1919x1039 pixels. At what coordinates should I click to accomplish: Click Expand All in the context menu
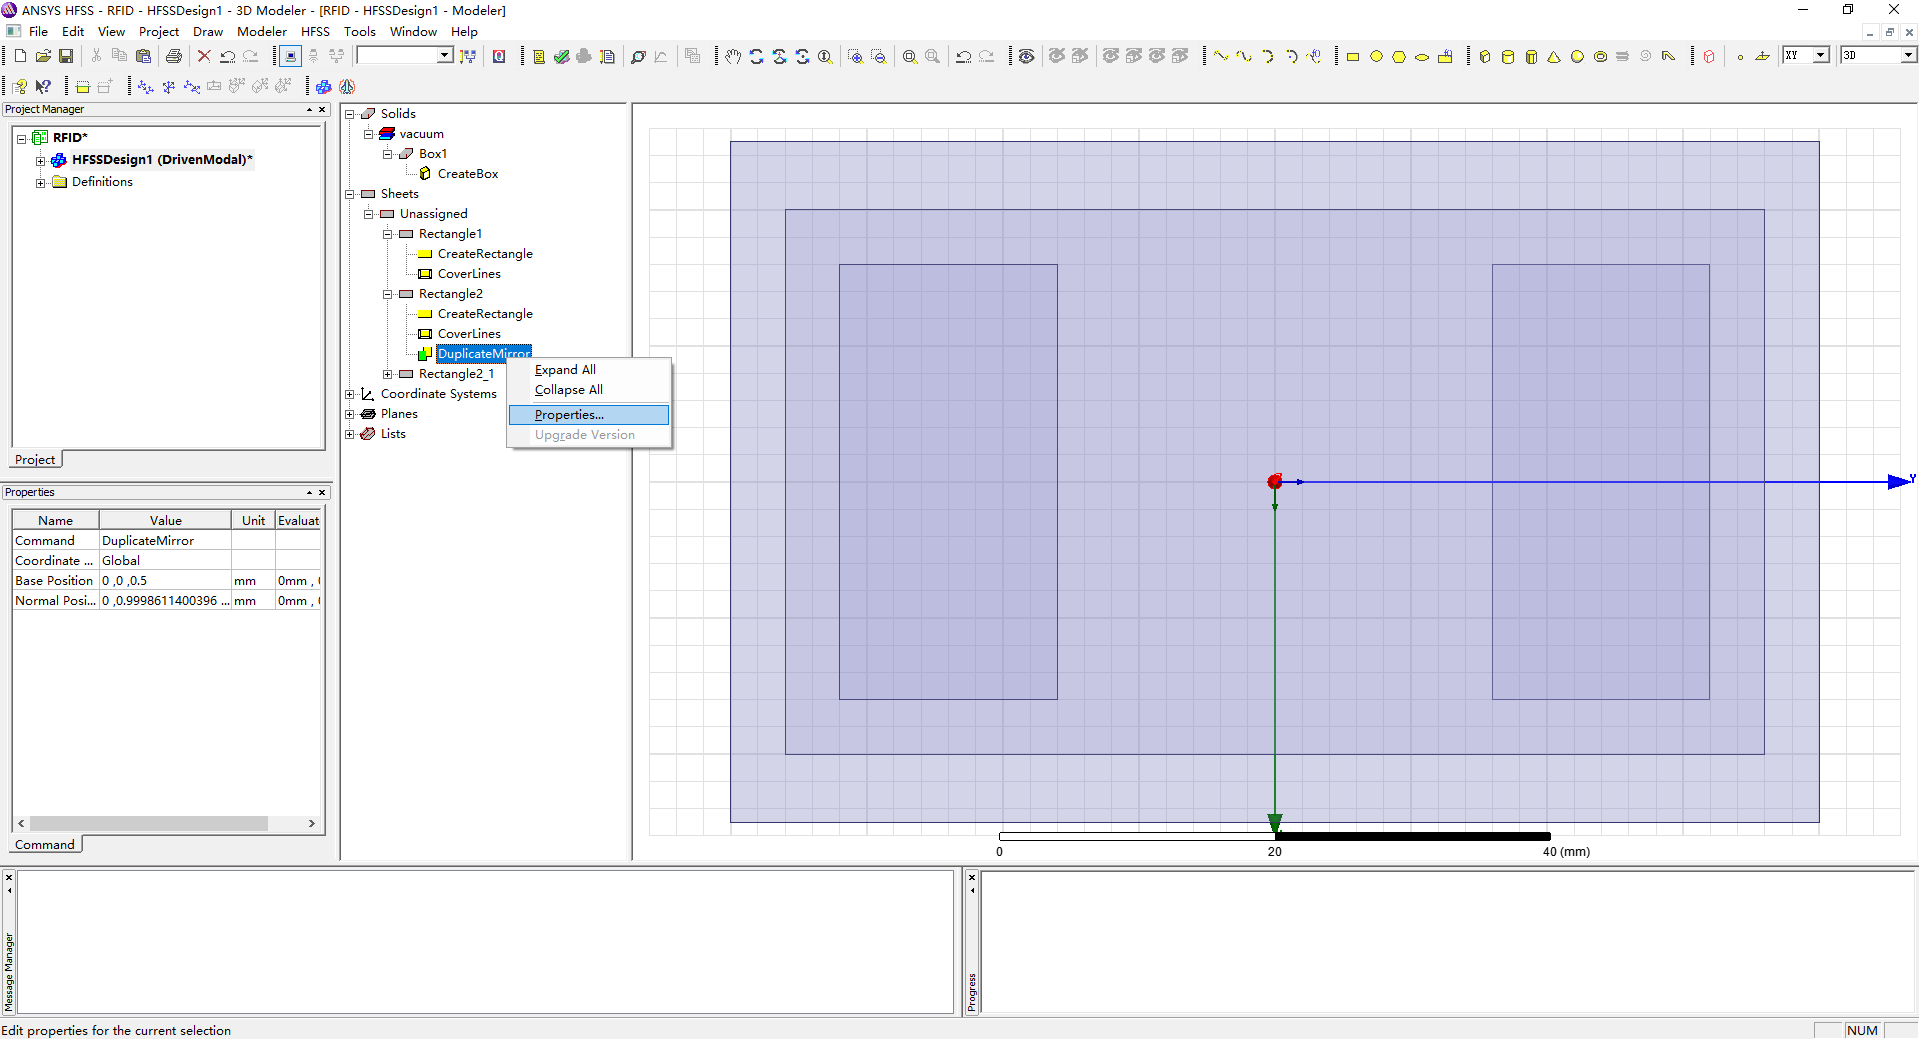[565, 370]
